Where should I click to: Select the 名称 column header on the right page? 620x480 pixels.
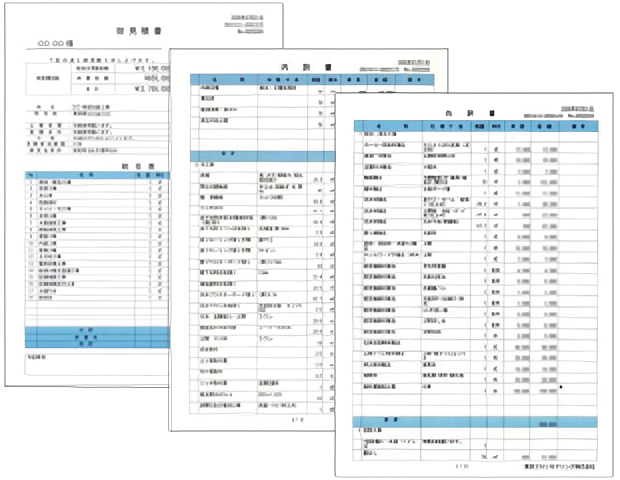point(388,126)
